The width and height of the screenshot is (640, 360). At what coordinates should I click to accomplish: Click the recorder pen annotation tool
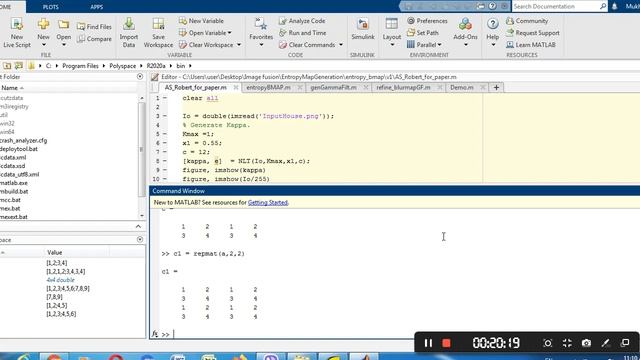[x=605, y=343]
